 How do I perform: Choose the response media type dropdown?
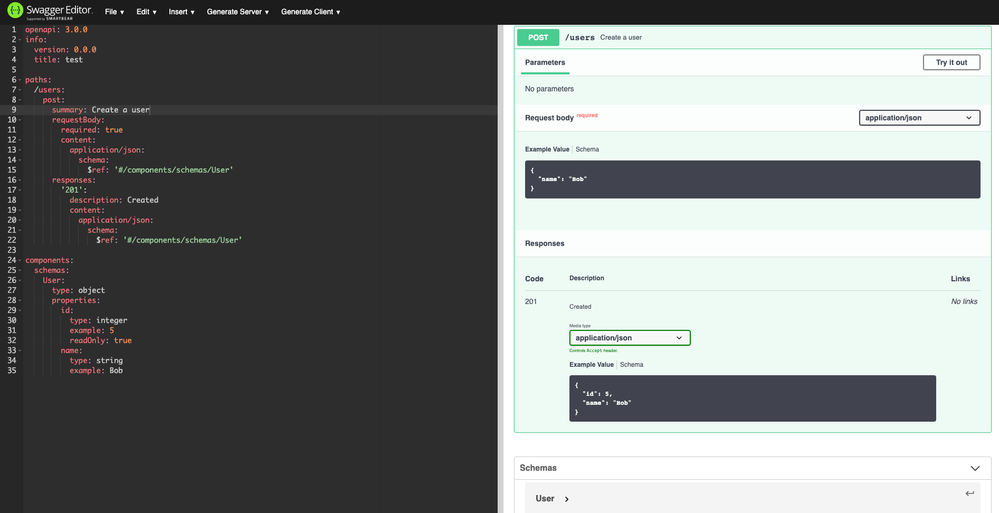tap(630, 338)
